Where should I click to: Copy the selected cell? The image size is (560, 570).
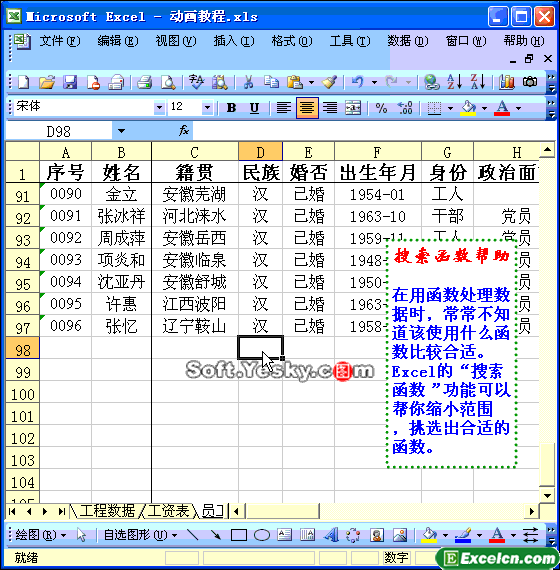[x=271, y=82]
